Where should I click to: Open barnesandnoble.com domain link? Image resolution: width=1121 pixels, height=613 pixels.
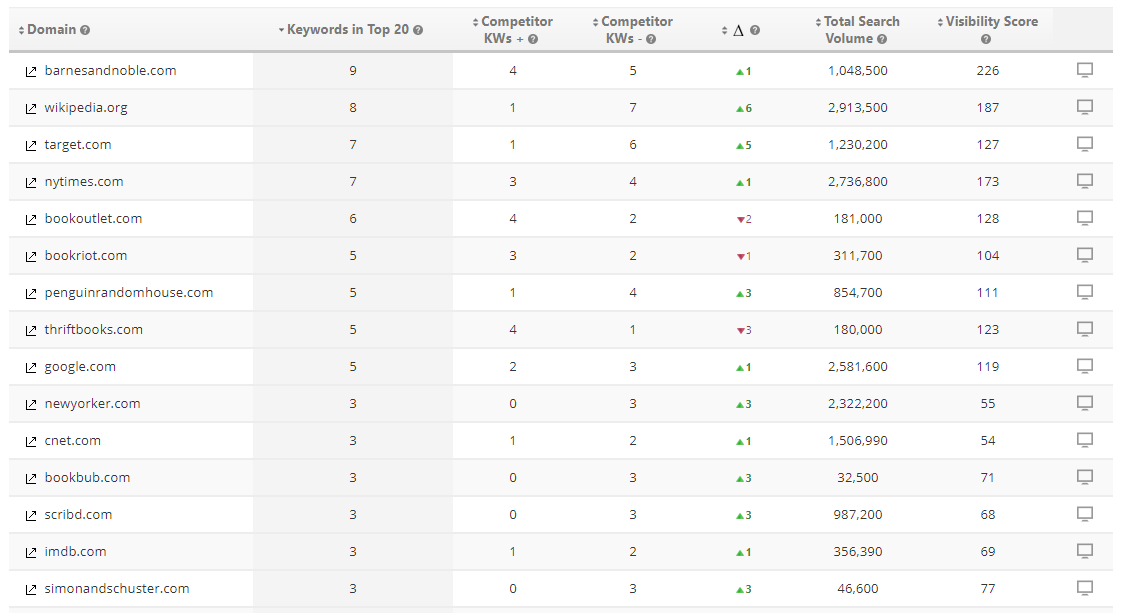point(110,70)
